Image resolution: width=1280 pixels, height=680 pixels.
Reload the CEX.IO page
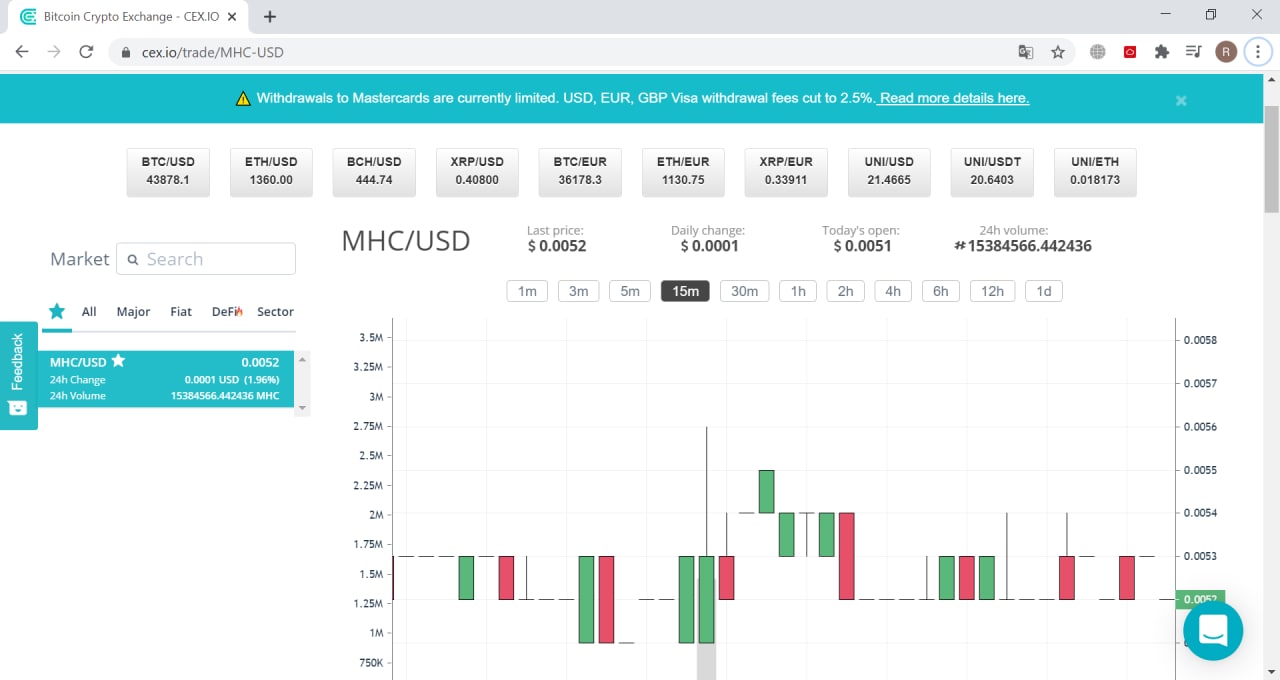pyautogui.click(x=86, y=52)
